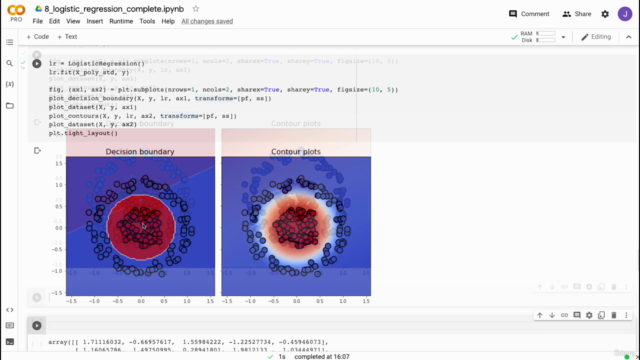Open the Runtime menu

(121, 21)
